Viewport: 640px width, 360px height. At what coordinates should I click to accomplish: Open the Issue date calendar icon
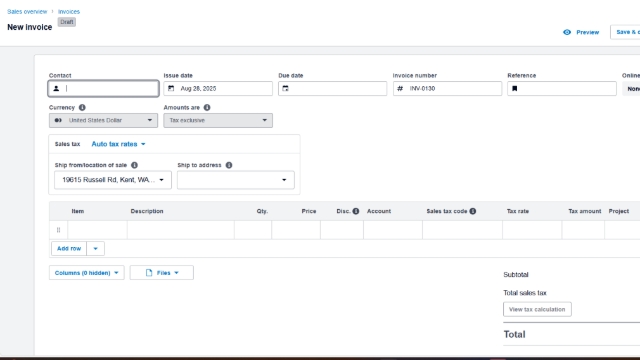pos(171,88)
